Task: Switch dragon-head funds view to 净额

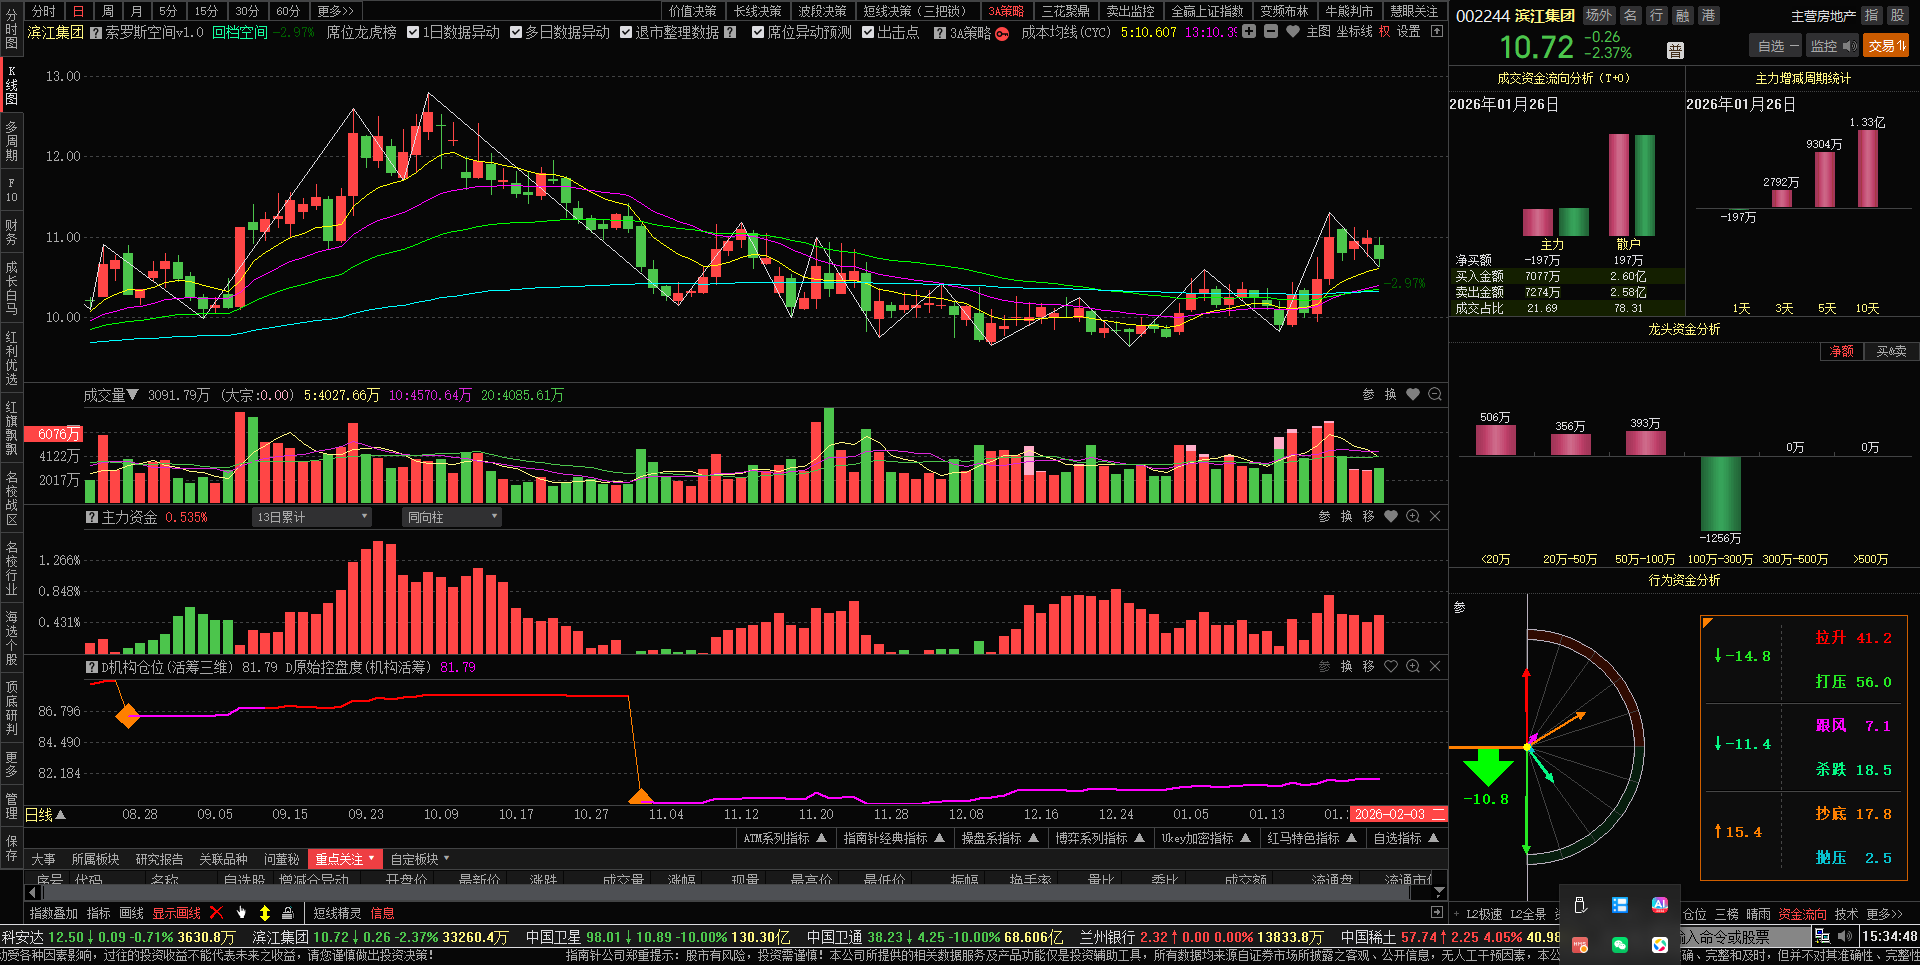Action: 1842,352
